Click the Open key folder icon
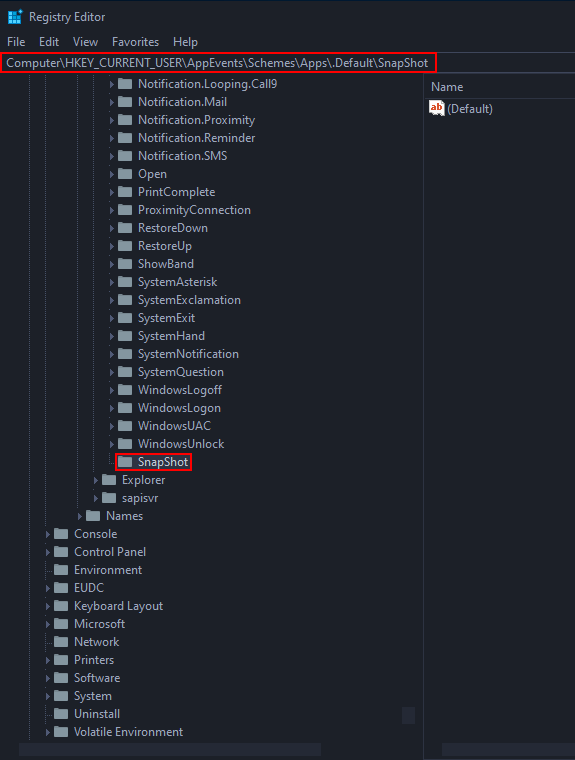 click(125, 174)
